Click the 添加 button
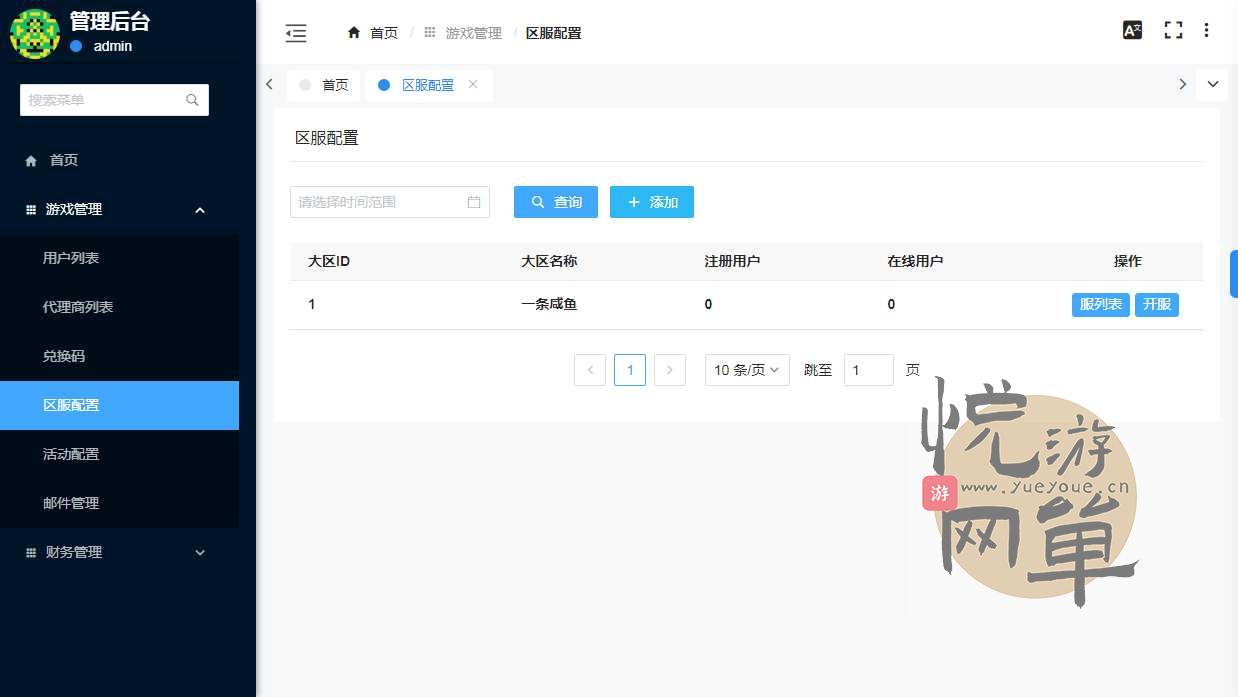 [651, 202]
